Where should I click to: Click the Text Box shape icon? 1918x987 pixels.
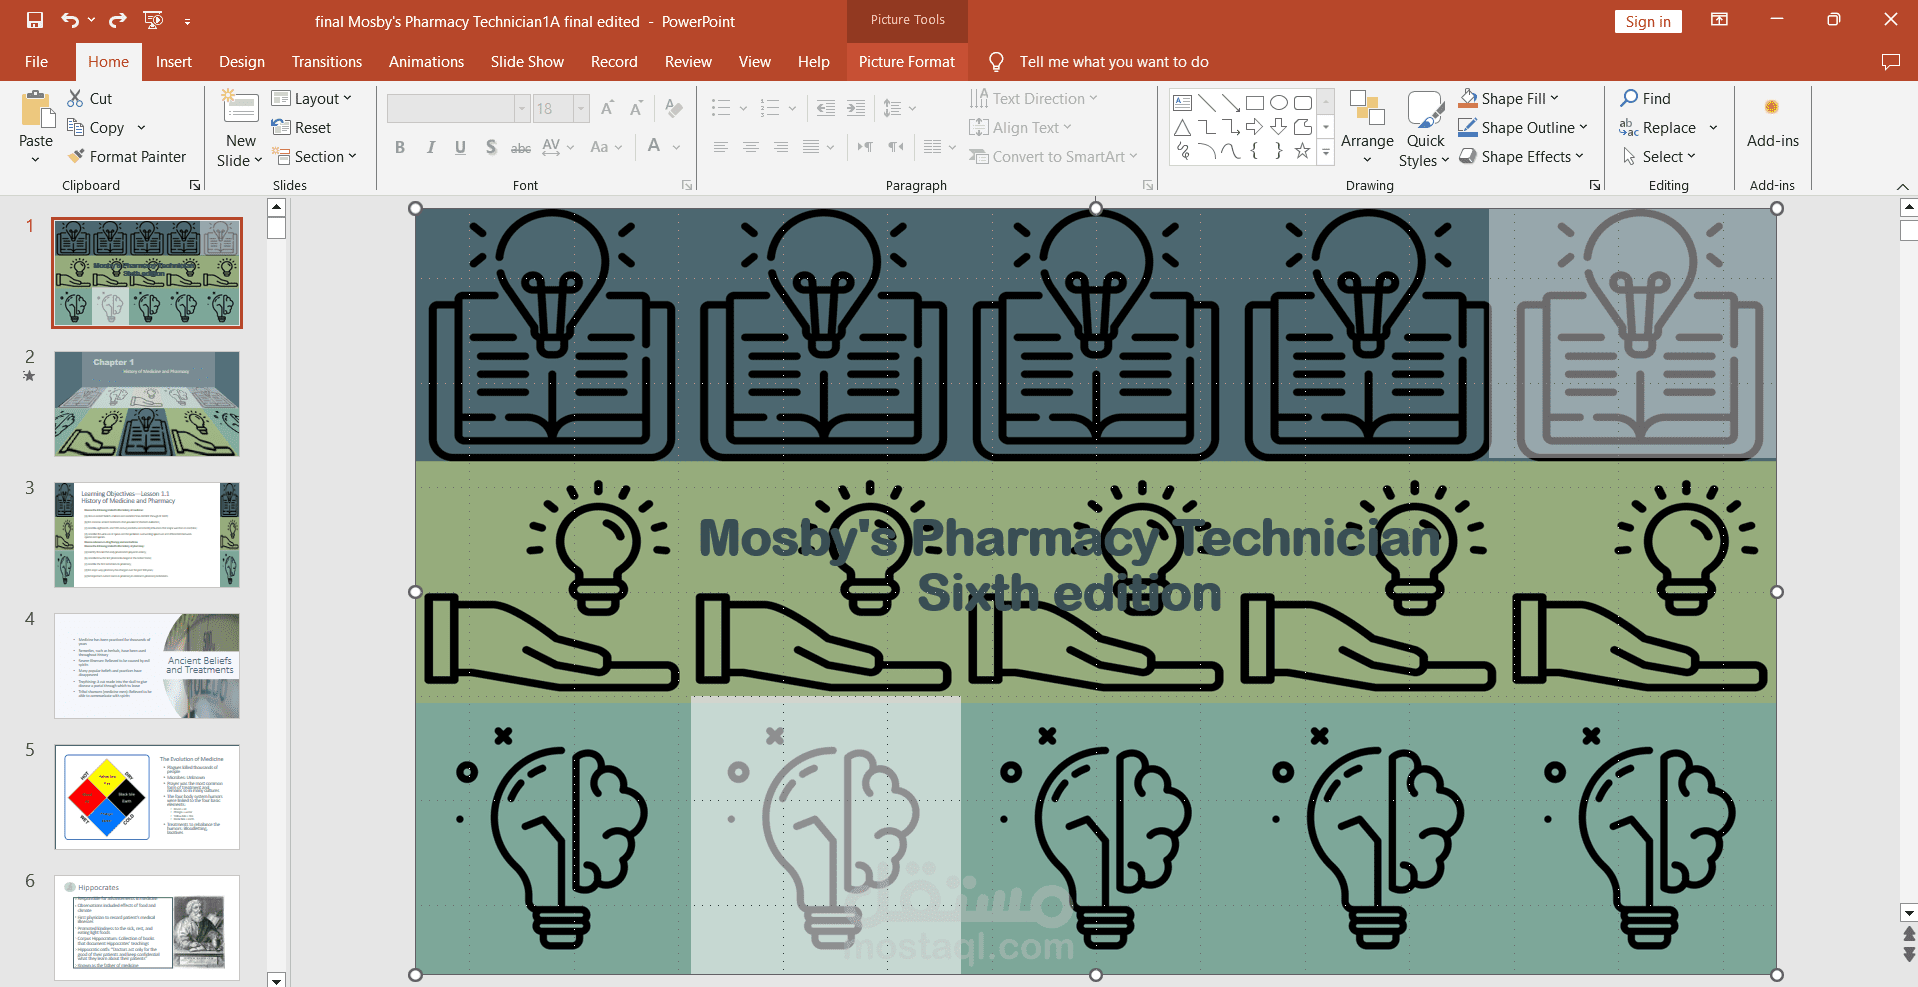tap(1183, 102)
